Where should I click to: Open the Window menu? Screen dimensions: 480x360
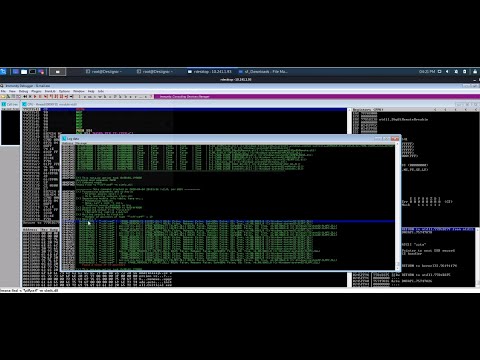(x=79, y=91)
